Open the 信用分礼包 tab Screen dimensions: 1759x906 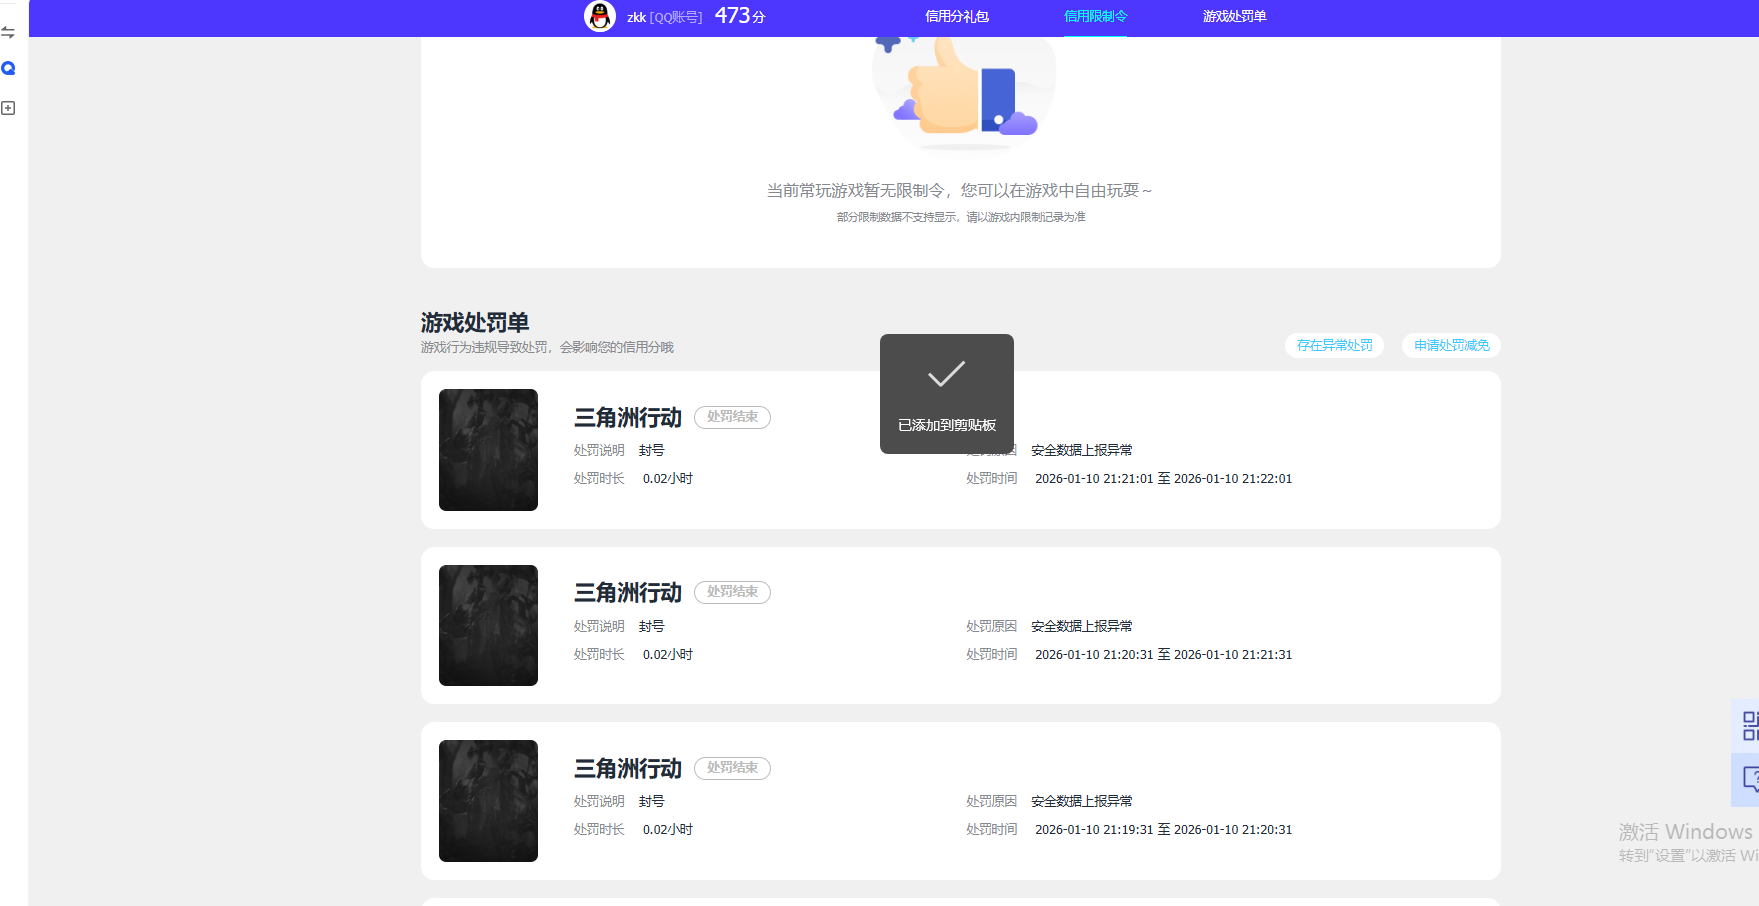pyautogui.click(x=957, y=16)
